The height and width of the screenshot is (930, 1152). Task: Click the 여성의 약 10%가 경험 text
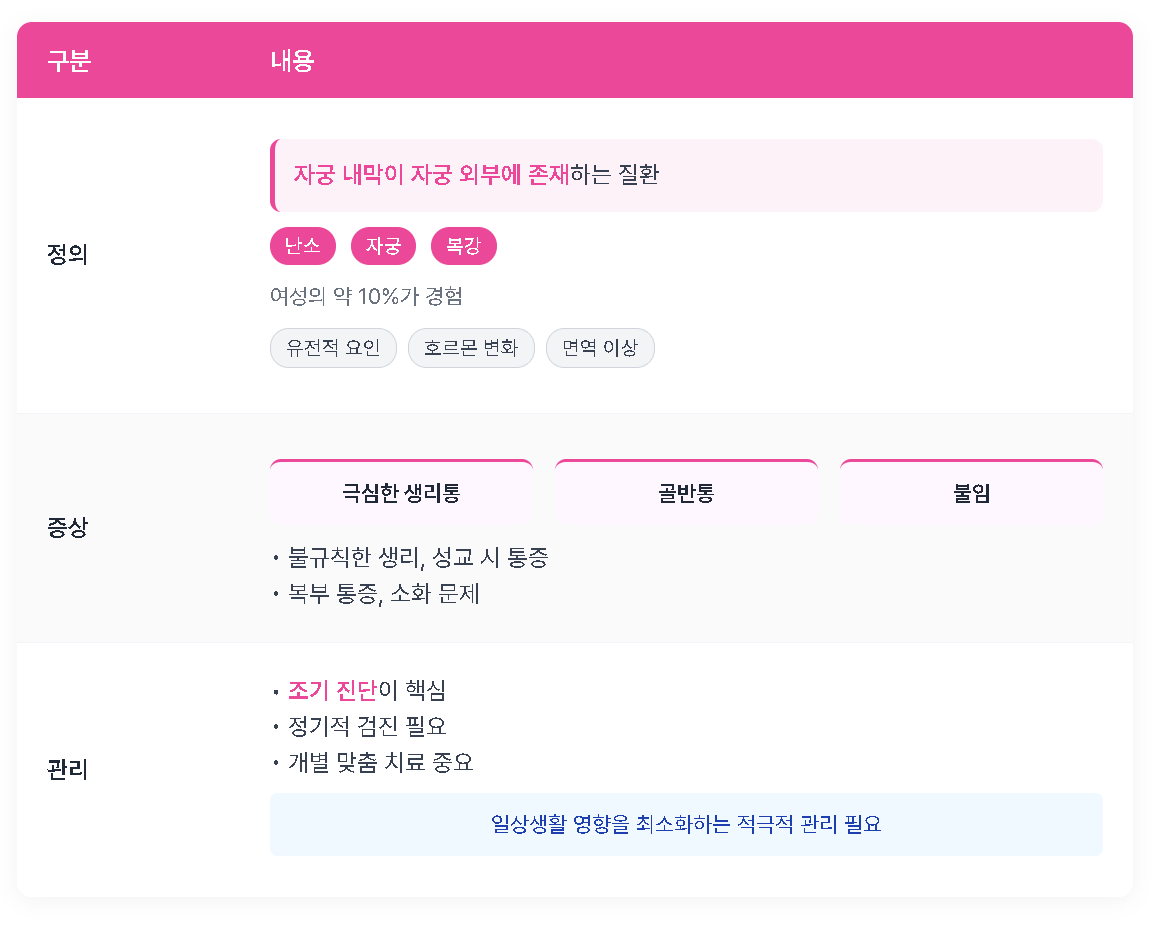pyautogui.click(x=367, y=296)
